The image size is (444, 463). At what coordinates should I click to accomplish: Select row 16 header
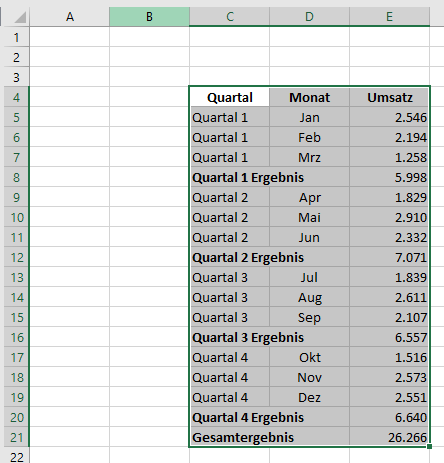coord(17,337)
